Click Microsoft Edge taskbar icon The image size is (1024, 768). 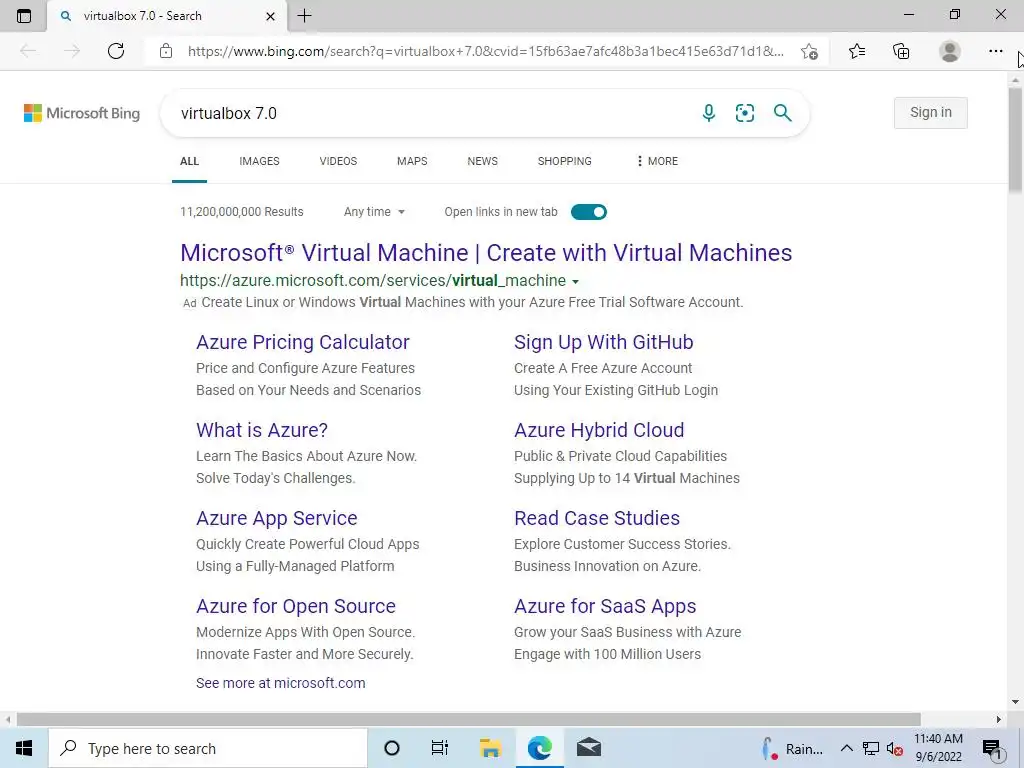tap(539, 748)
